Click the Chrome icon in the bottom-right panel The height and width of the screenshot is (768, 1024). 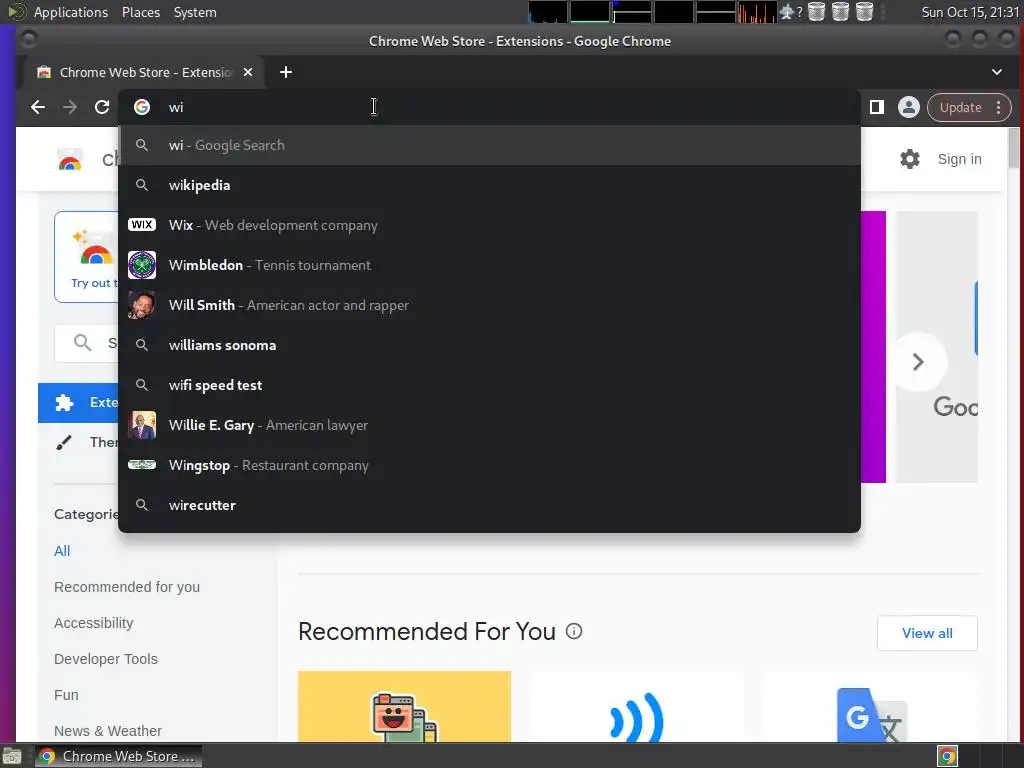click(947, 756)
